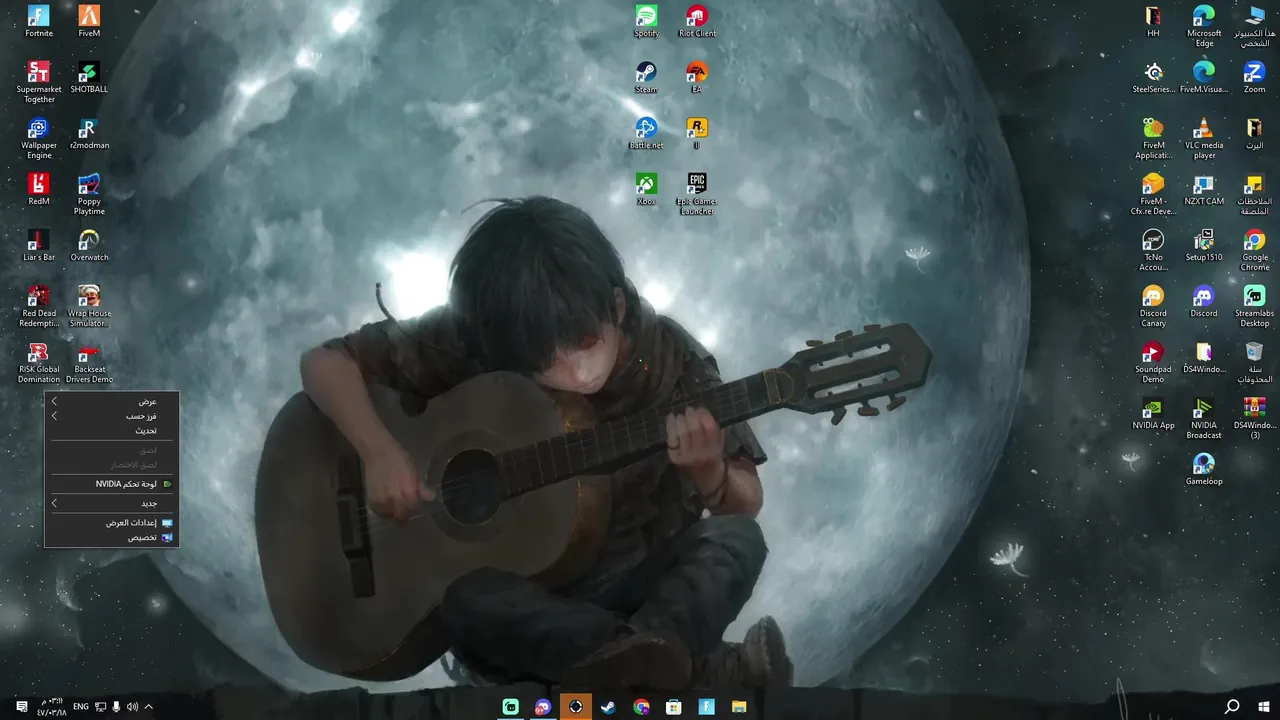This screenshot has height=720, width=1280.
Task: Select the Recycle Bin (سلة المحذوفات) icon
Action: pyautogui.click(x=1254, y=362)
